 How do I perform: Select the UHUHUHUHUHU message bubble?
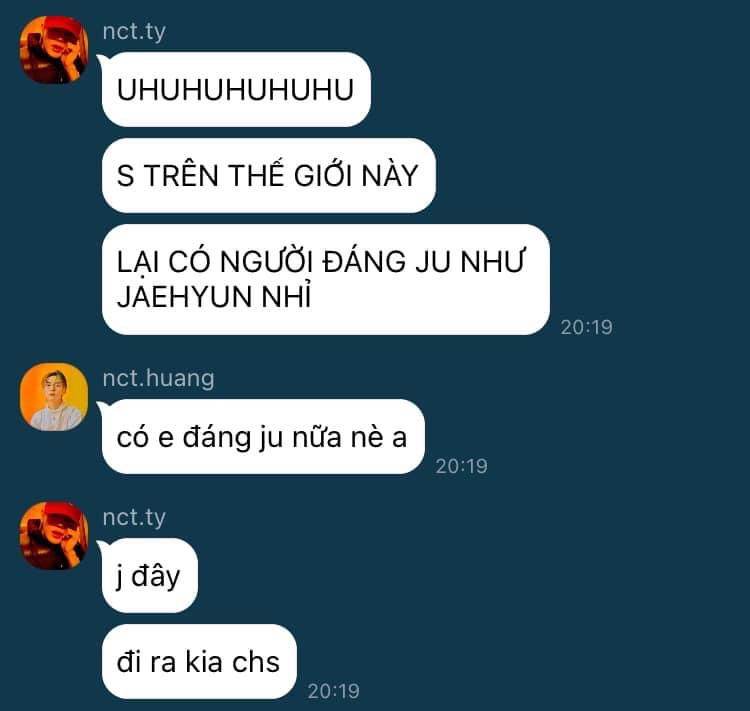(236, 89)
